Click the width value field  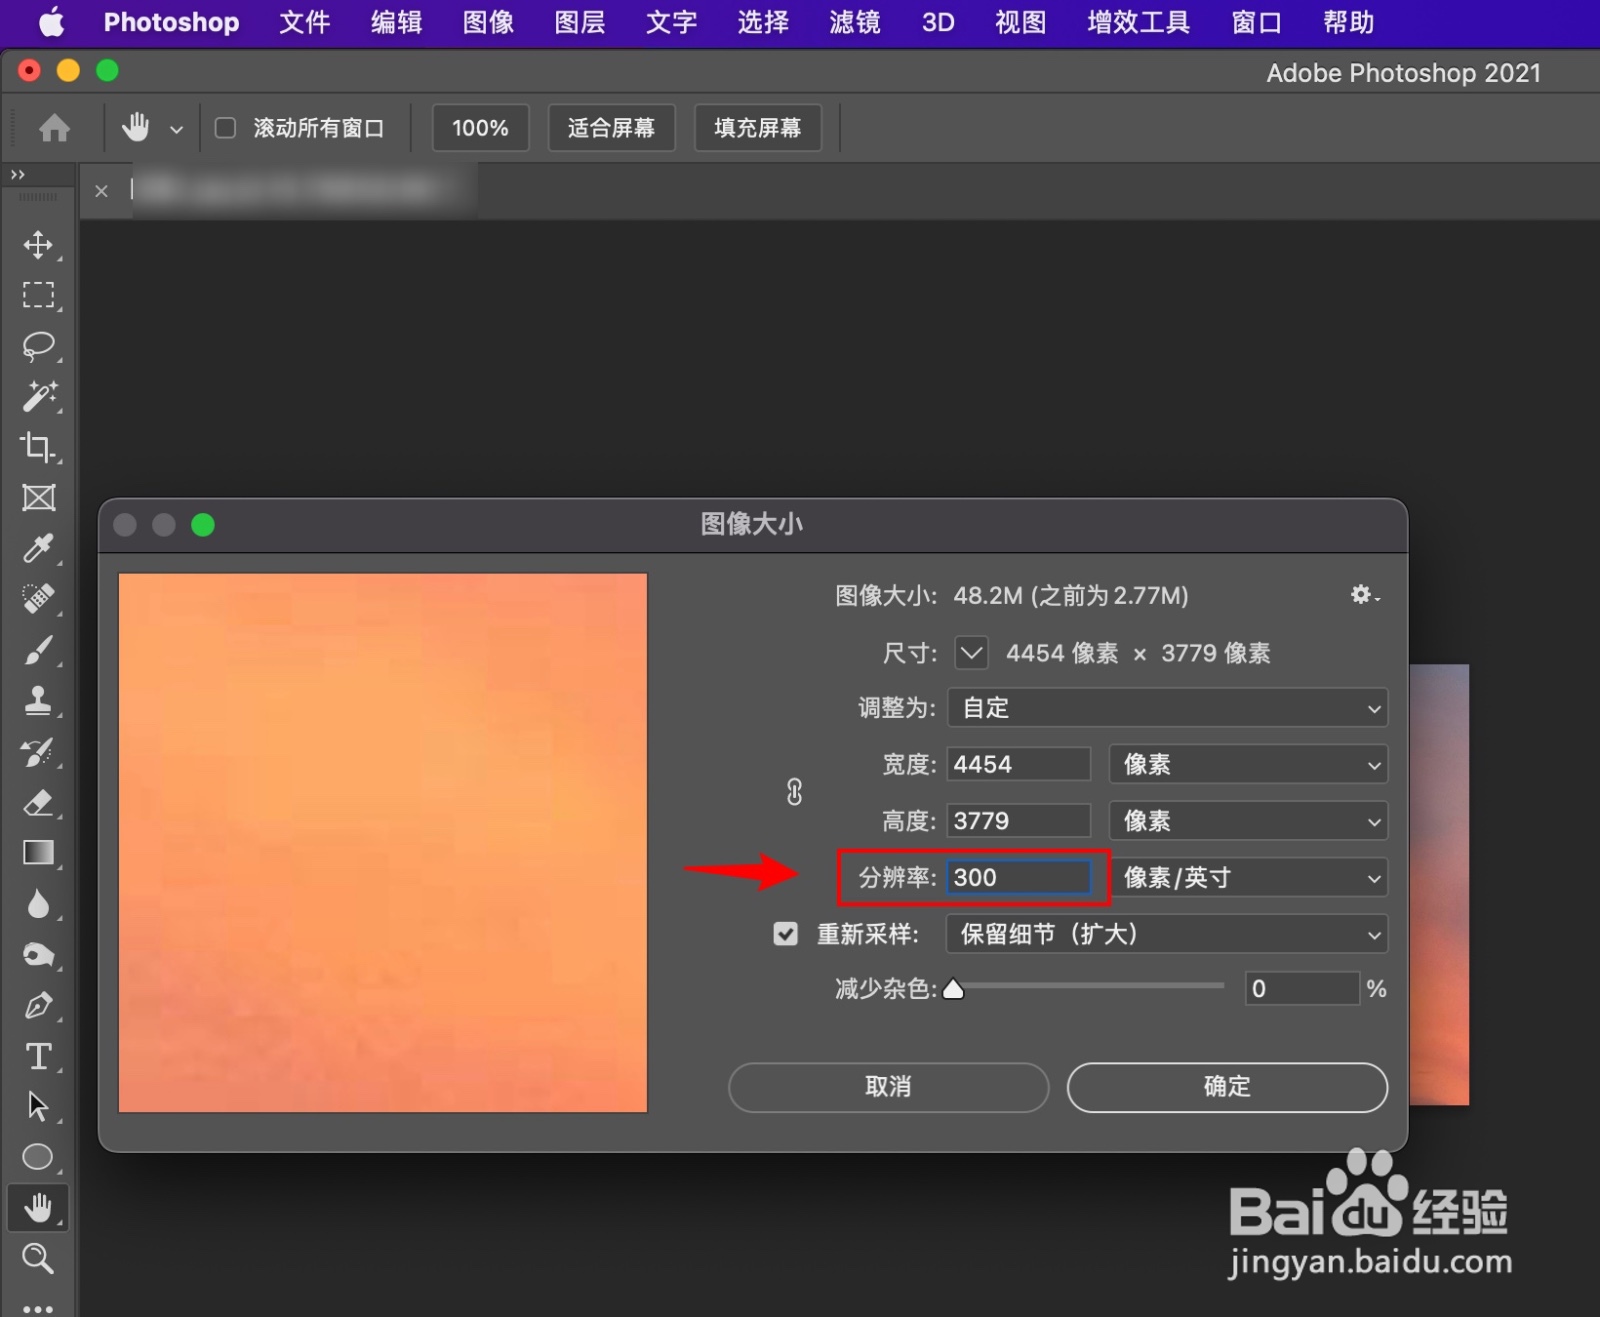[x=1018, y=765]
